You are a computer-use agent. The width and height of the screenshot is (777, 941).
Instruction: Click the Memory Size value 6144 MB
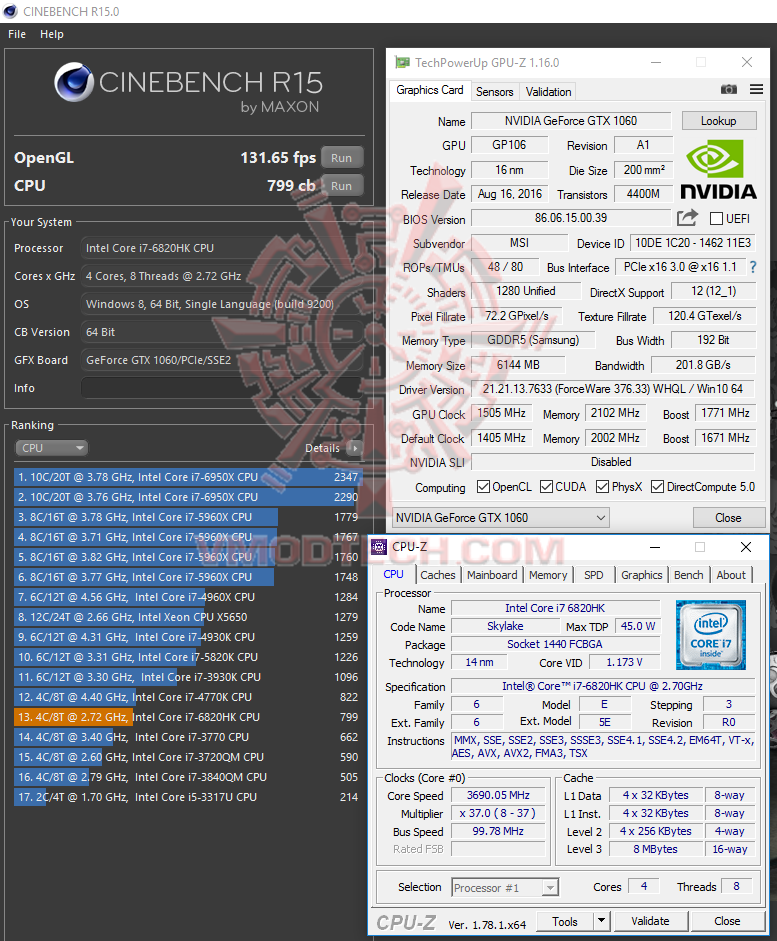518,365
